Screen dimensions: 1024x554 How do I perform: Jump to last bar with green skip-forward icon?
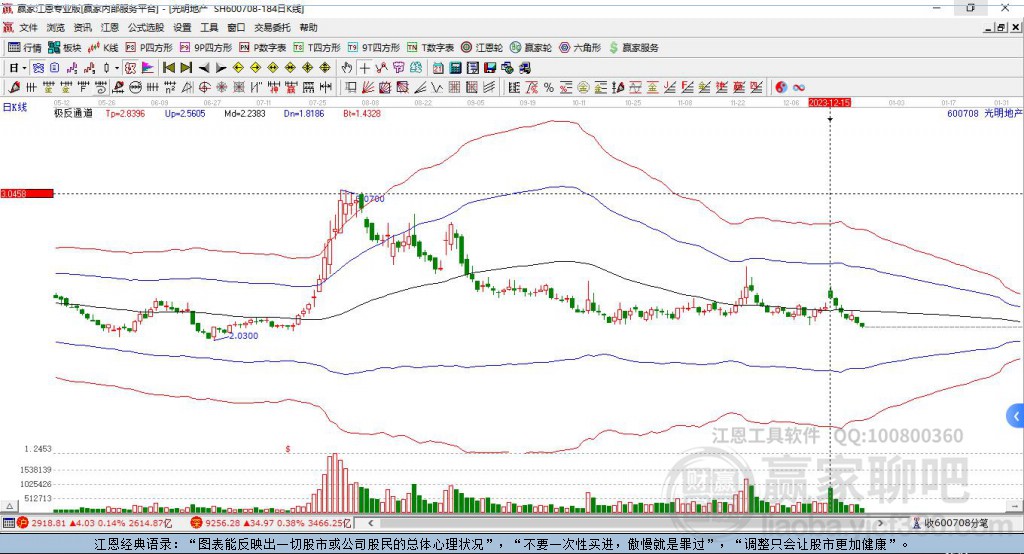point(186,68)
